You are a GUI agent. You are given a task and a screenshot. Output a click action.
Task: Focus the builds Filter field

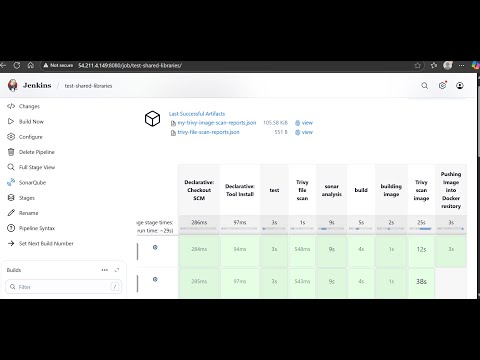(x=64, y=287)
